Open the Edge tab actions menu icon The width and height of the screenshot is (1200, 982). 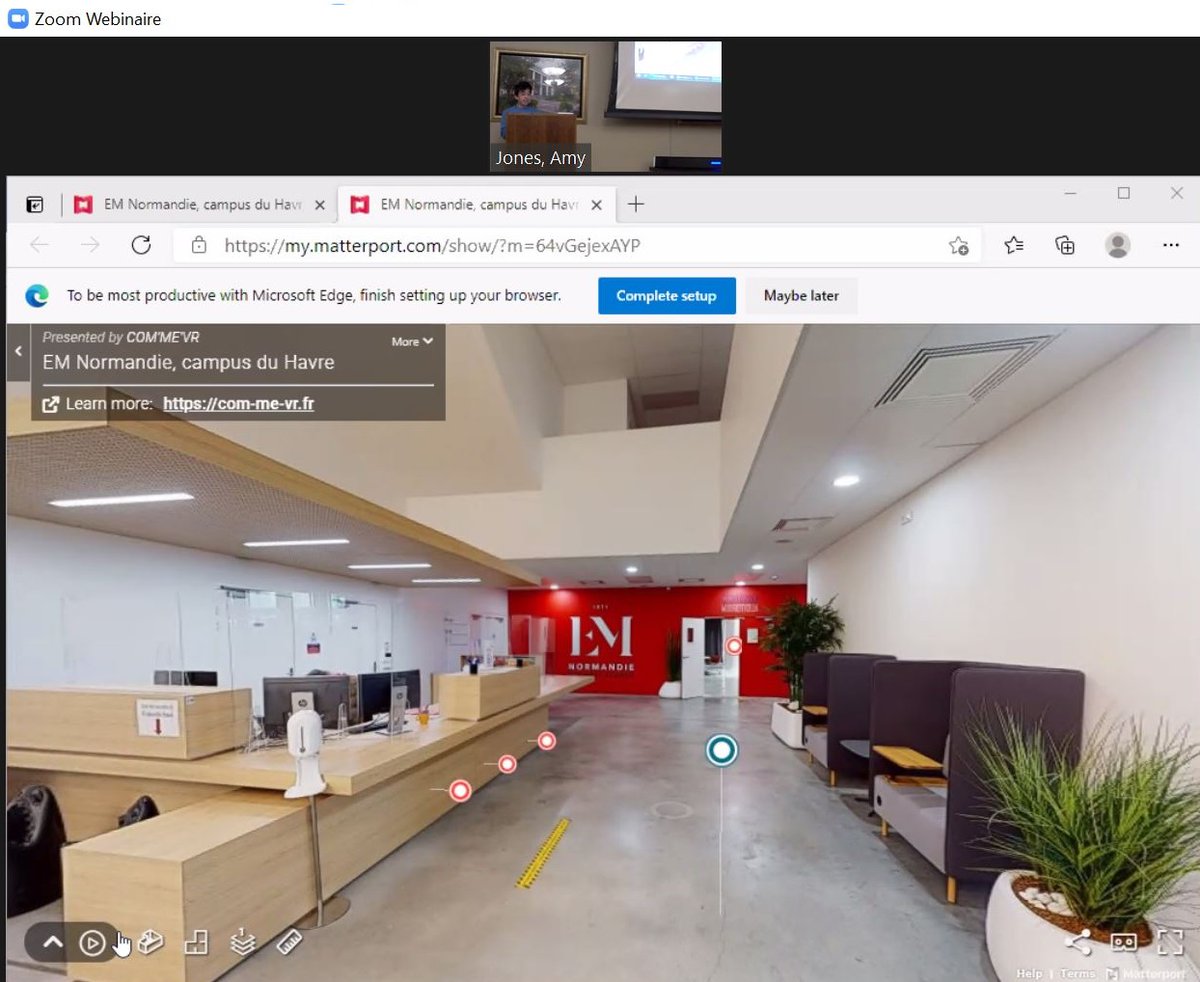[35, 205]
